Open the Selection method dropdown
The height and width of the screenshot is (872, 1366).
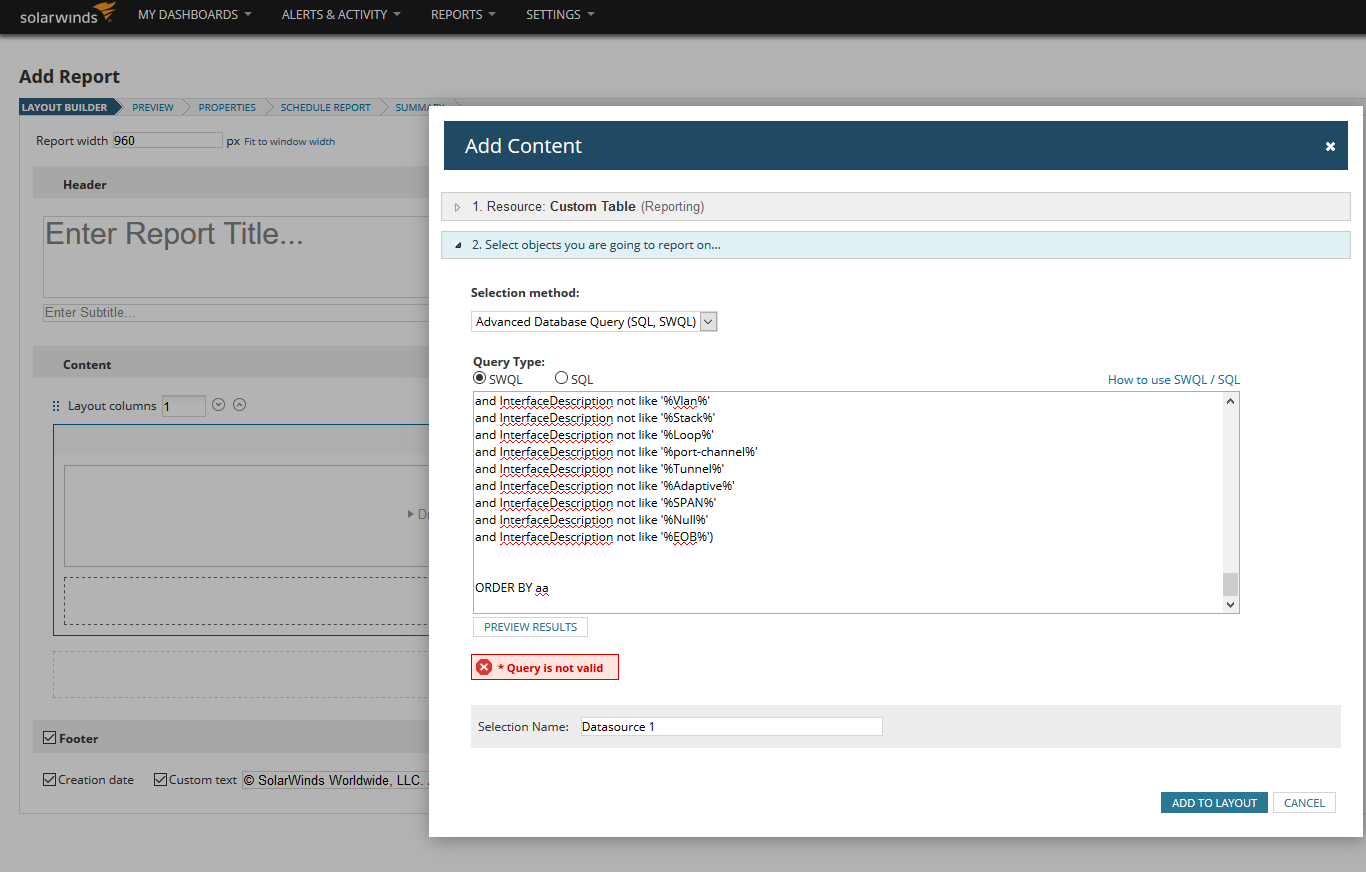point(594,321)
